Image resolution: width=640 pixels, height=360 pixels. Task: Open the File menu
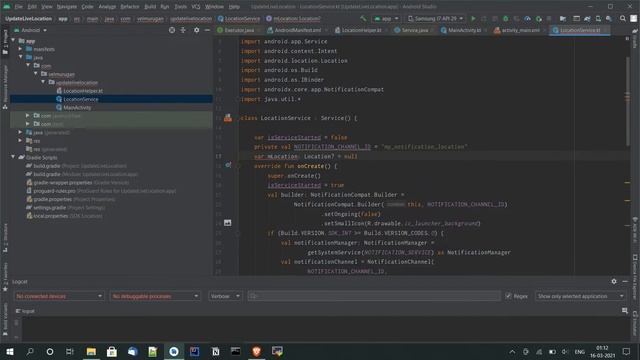click(x=19, y=7)
